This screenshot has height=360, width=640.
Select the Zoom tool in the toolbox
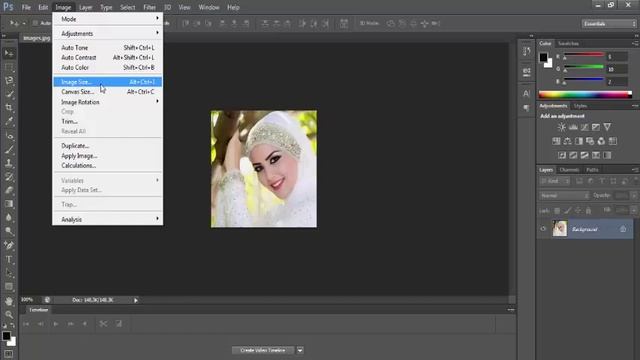pos(9,314)
